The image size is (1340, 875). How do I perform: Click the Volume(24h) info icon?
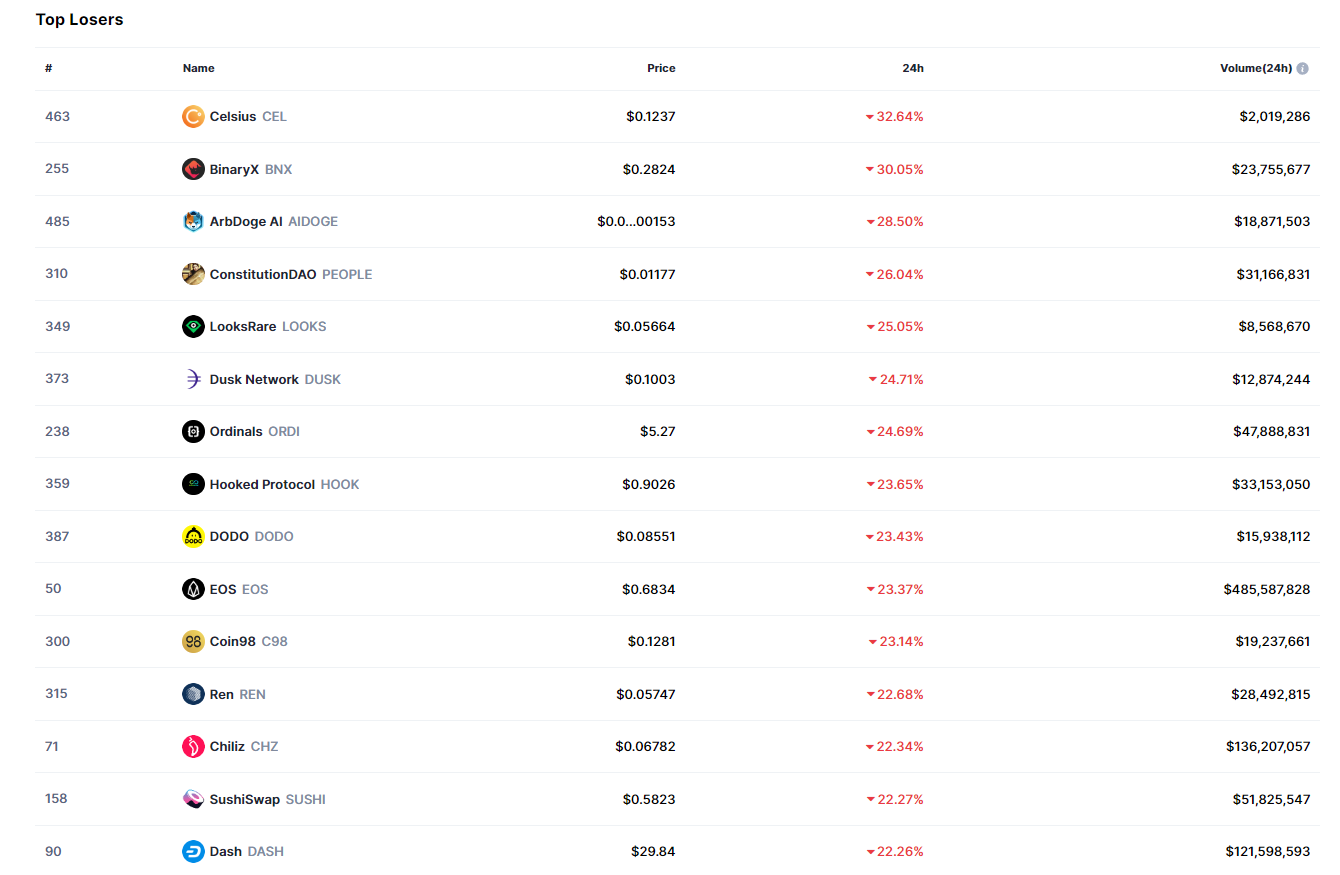[1303, 69]
